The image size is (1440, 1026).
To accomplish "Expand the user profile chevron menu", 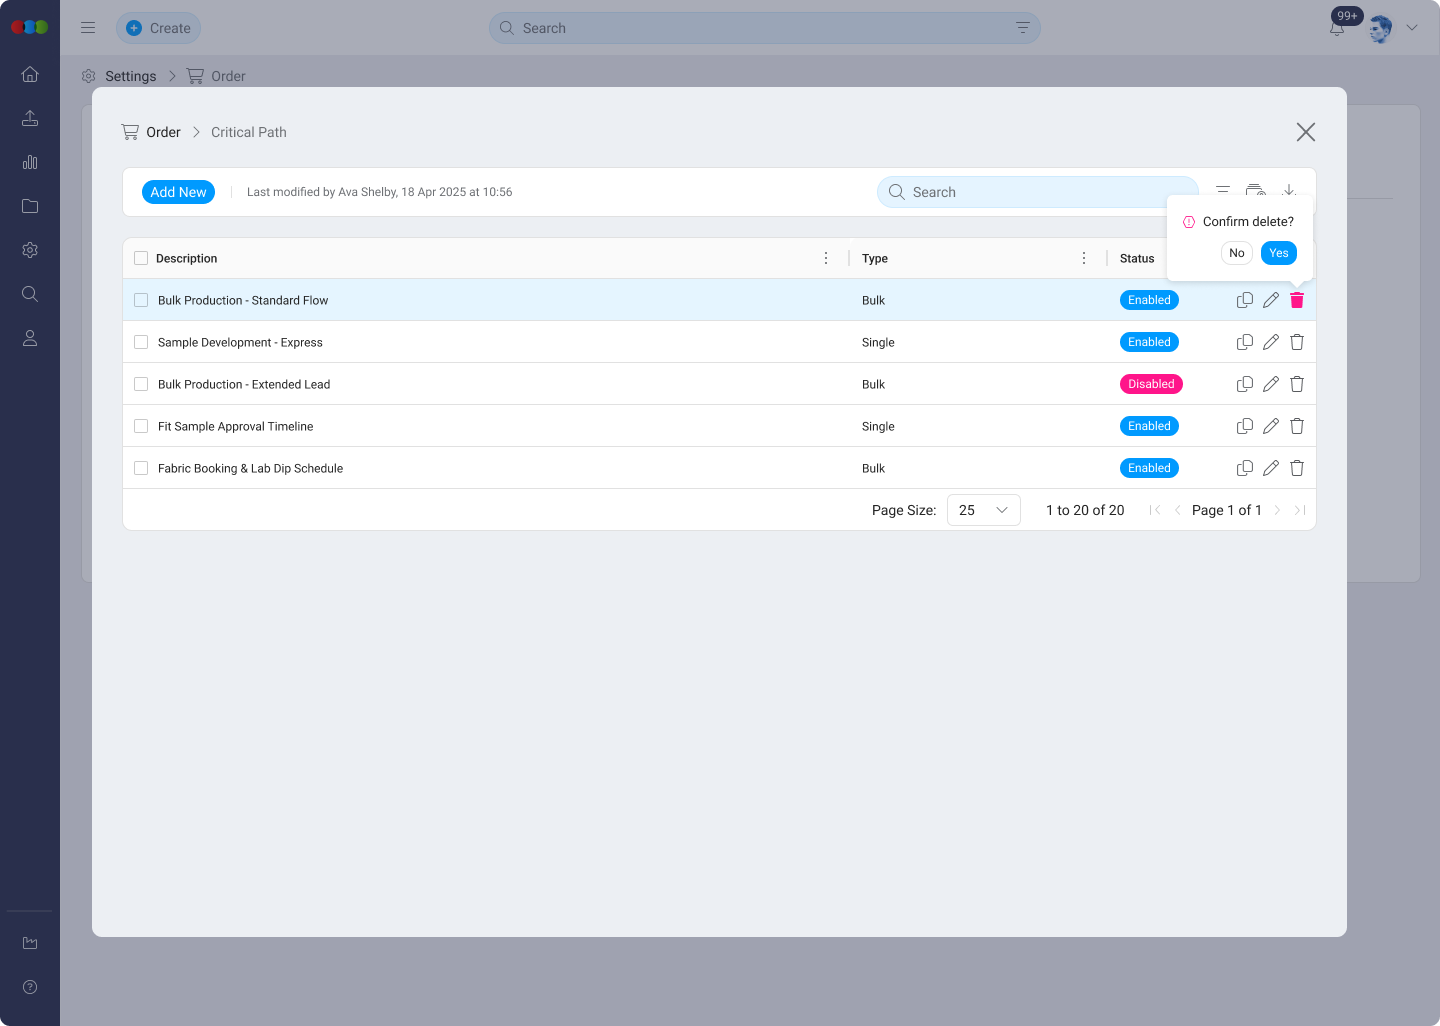I will tap(1412, 28).
